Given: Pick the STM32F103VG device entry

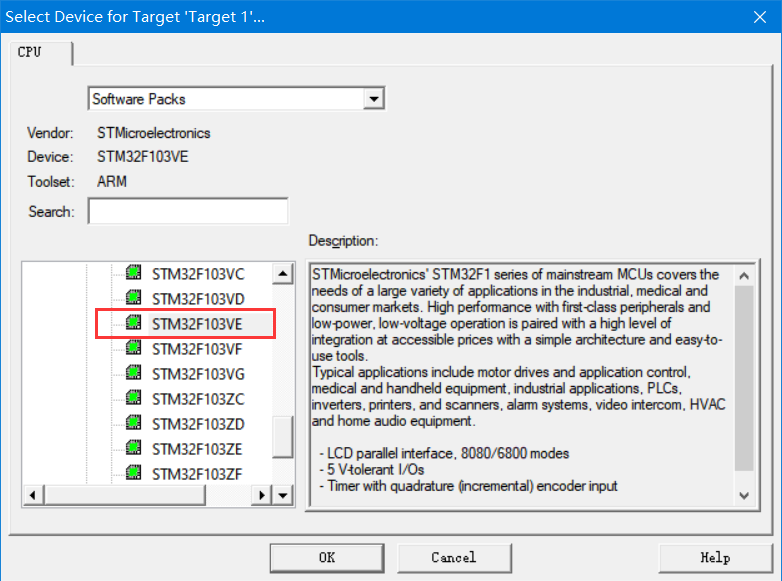Looking at the screenshot, I should point(198,374).
